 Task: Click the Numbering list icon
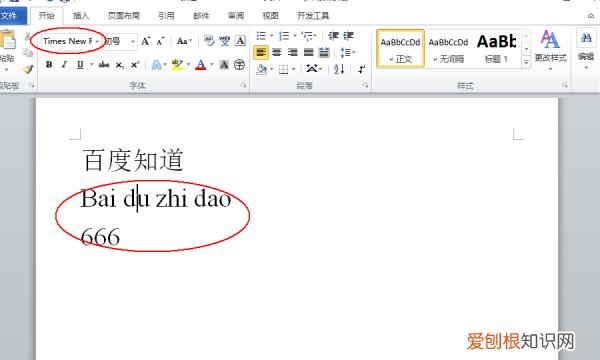click(x=284, y=36)
